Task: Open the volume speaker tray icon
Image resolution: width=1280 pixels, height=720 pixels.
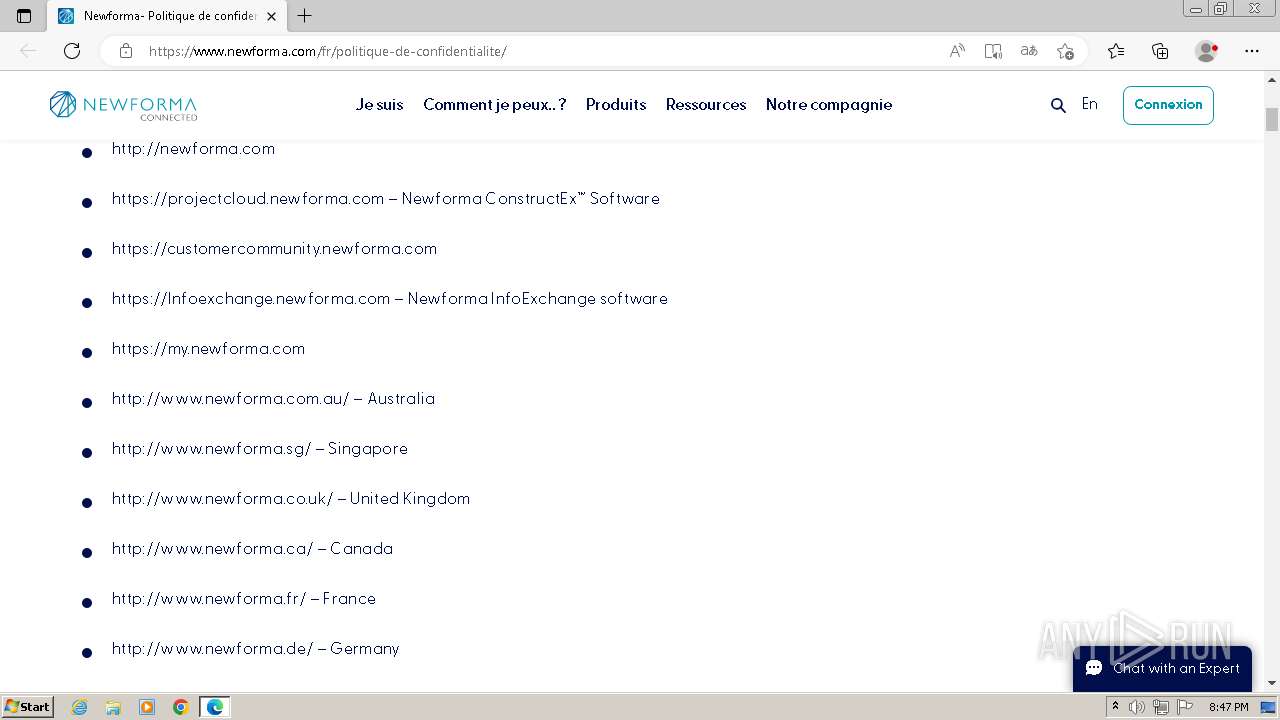Action: [1137, 707]
